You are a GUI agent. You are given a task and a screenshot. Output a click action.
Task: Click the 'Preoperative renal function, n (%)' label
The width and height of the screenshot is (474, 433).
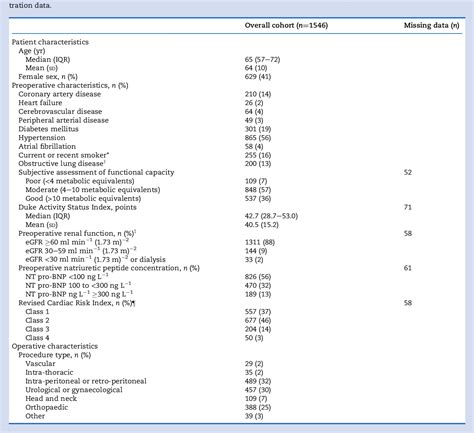77,233
